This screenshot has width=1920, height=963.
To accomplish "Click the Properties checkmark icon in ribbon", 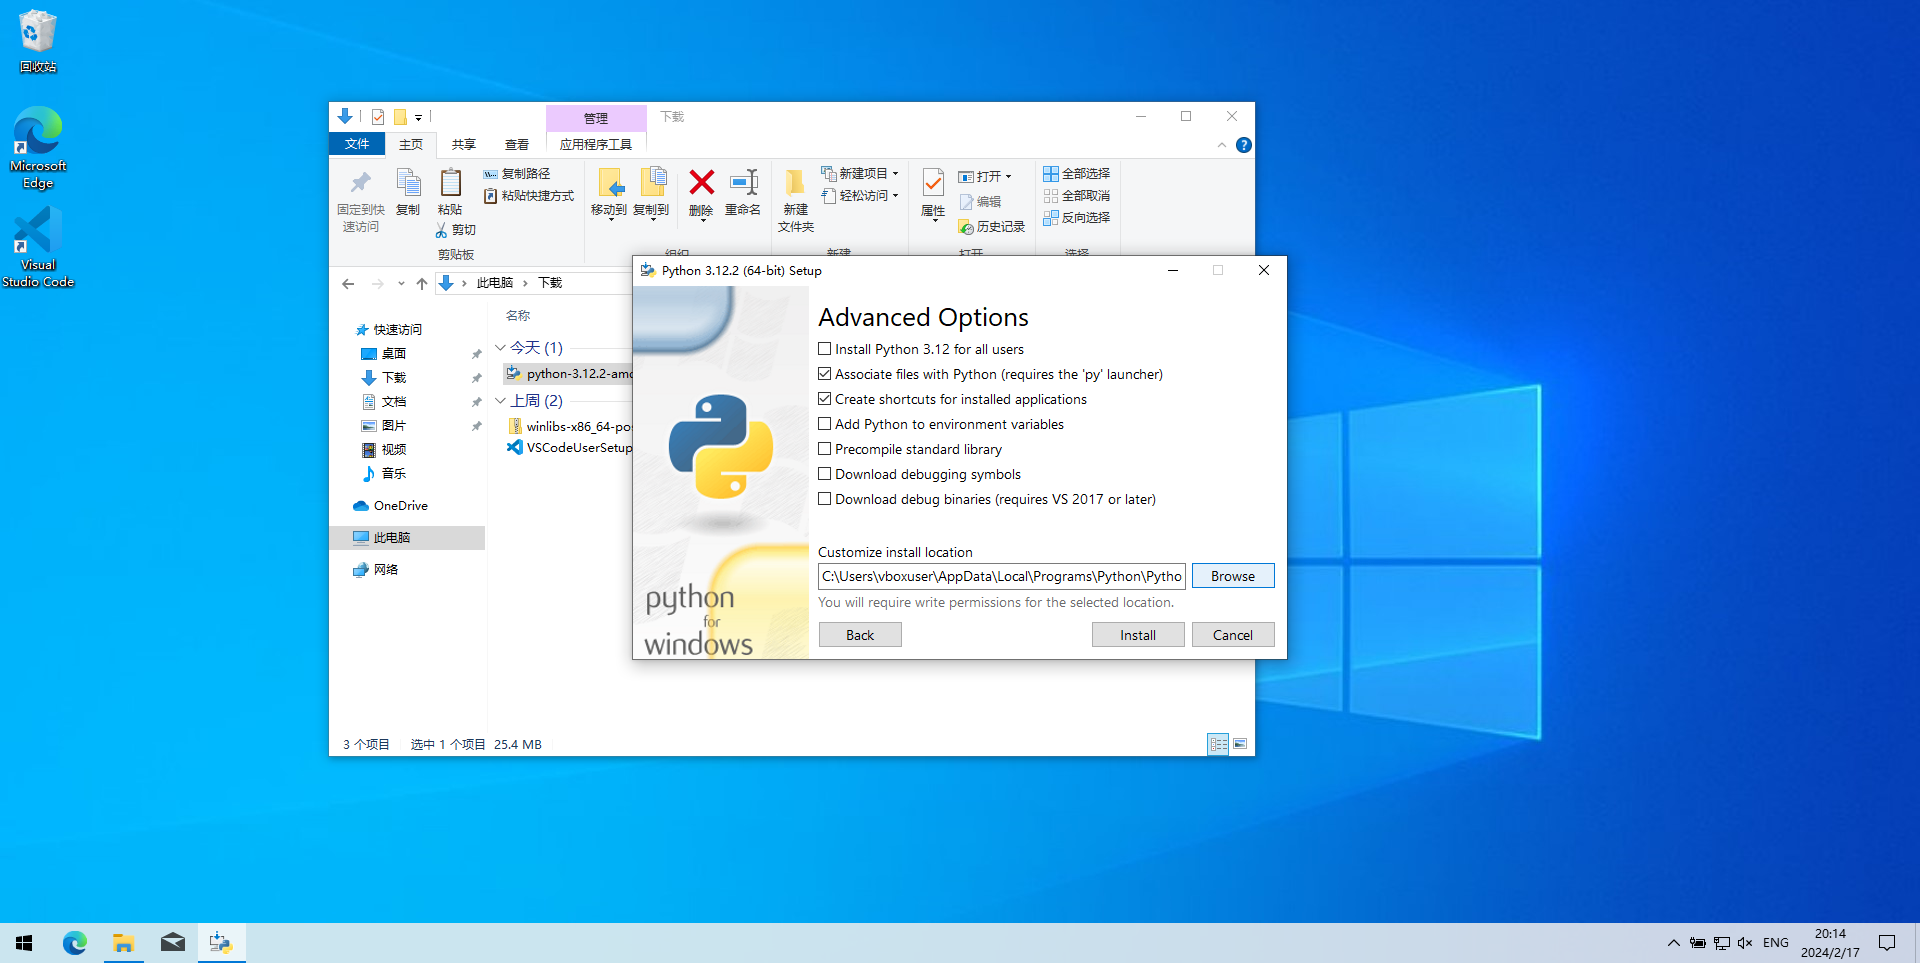I will click(933, 183).
